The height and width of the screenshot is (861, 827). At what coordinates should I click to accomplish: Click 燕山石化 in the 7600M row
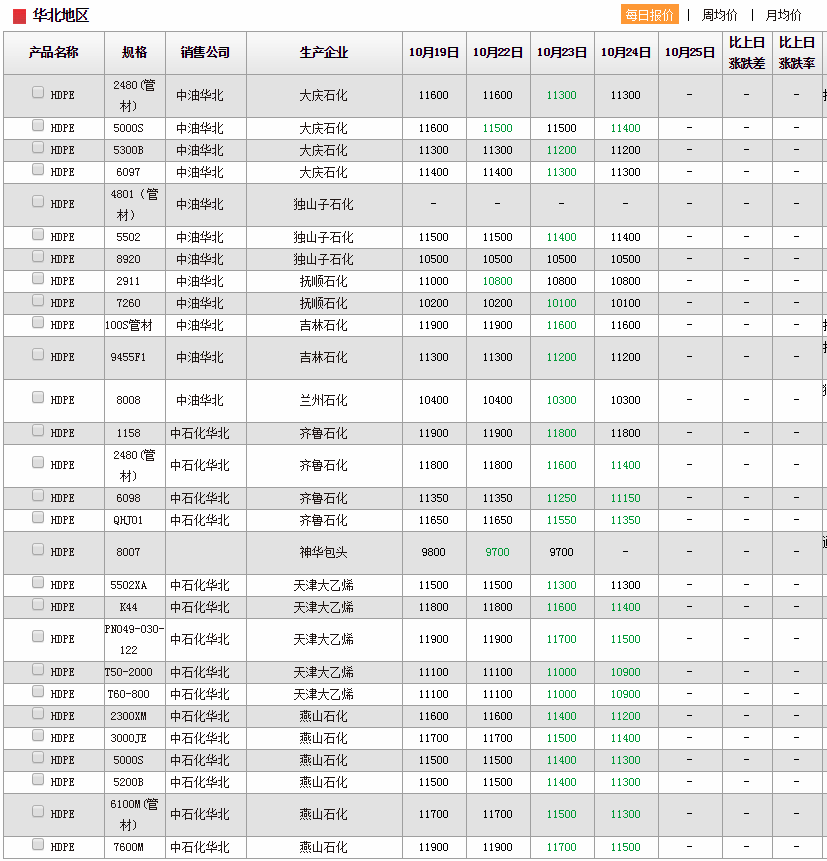pos(324,847)
